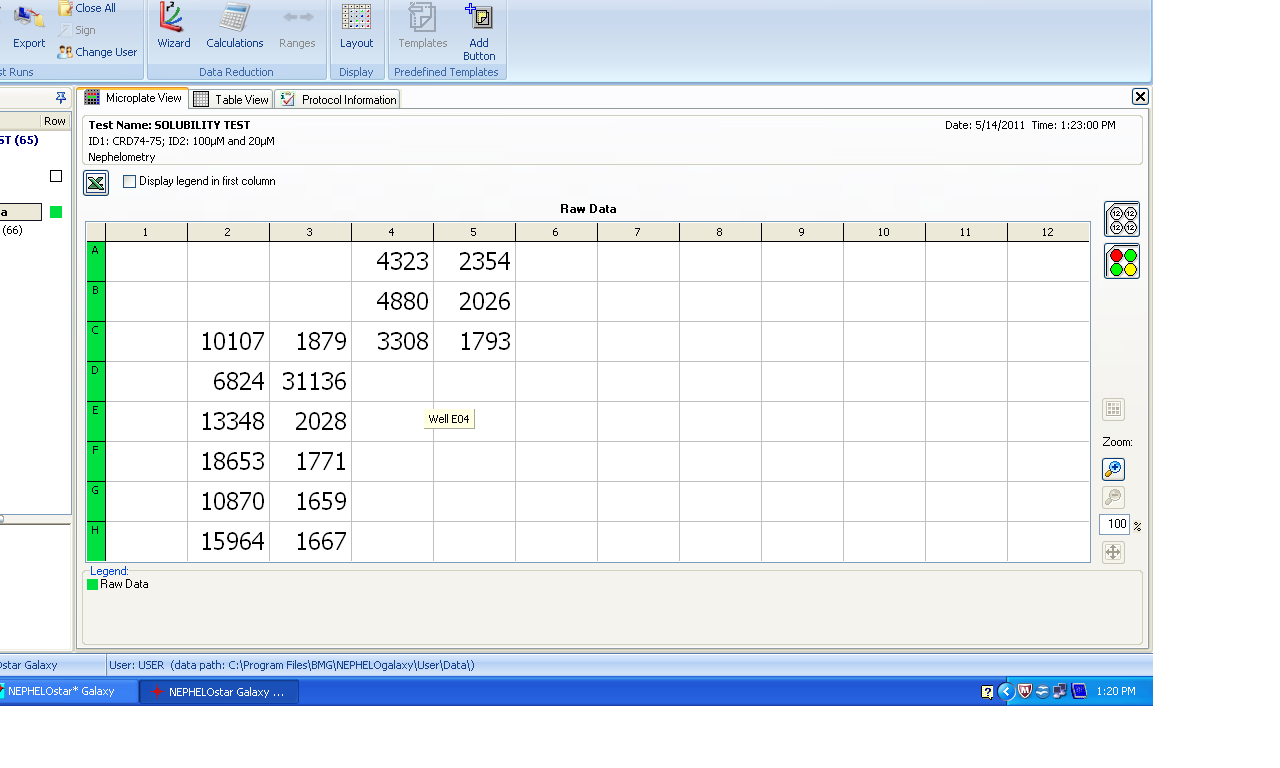Open the Calculations tool

tap(235, 26)
